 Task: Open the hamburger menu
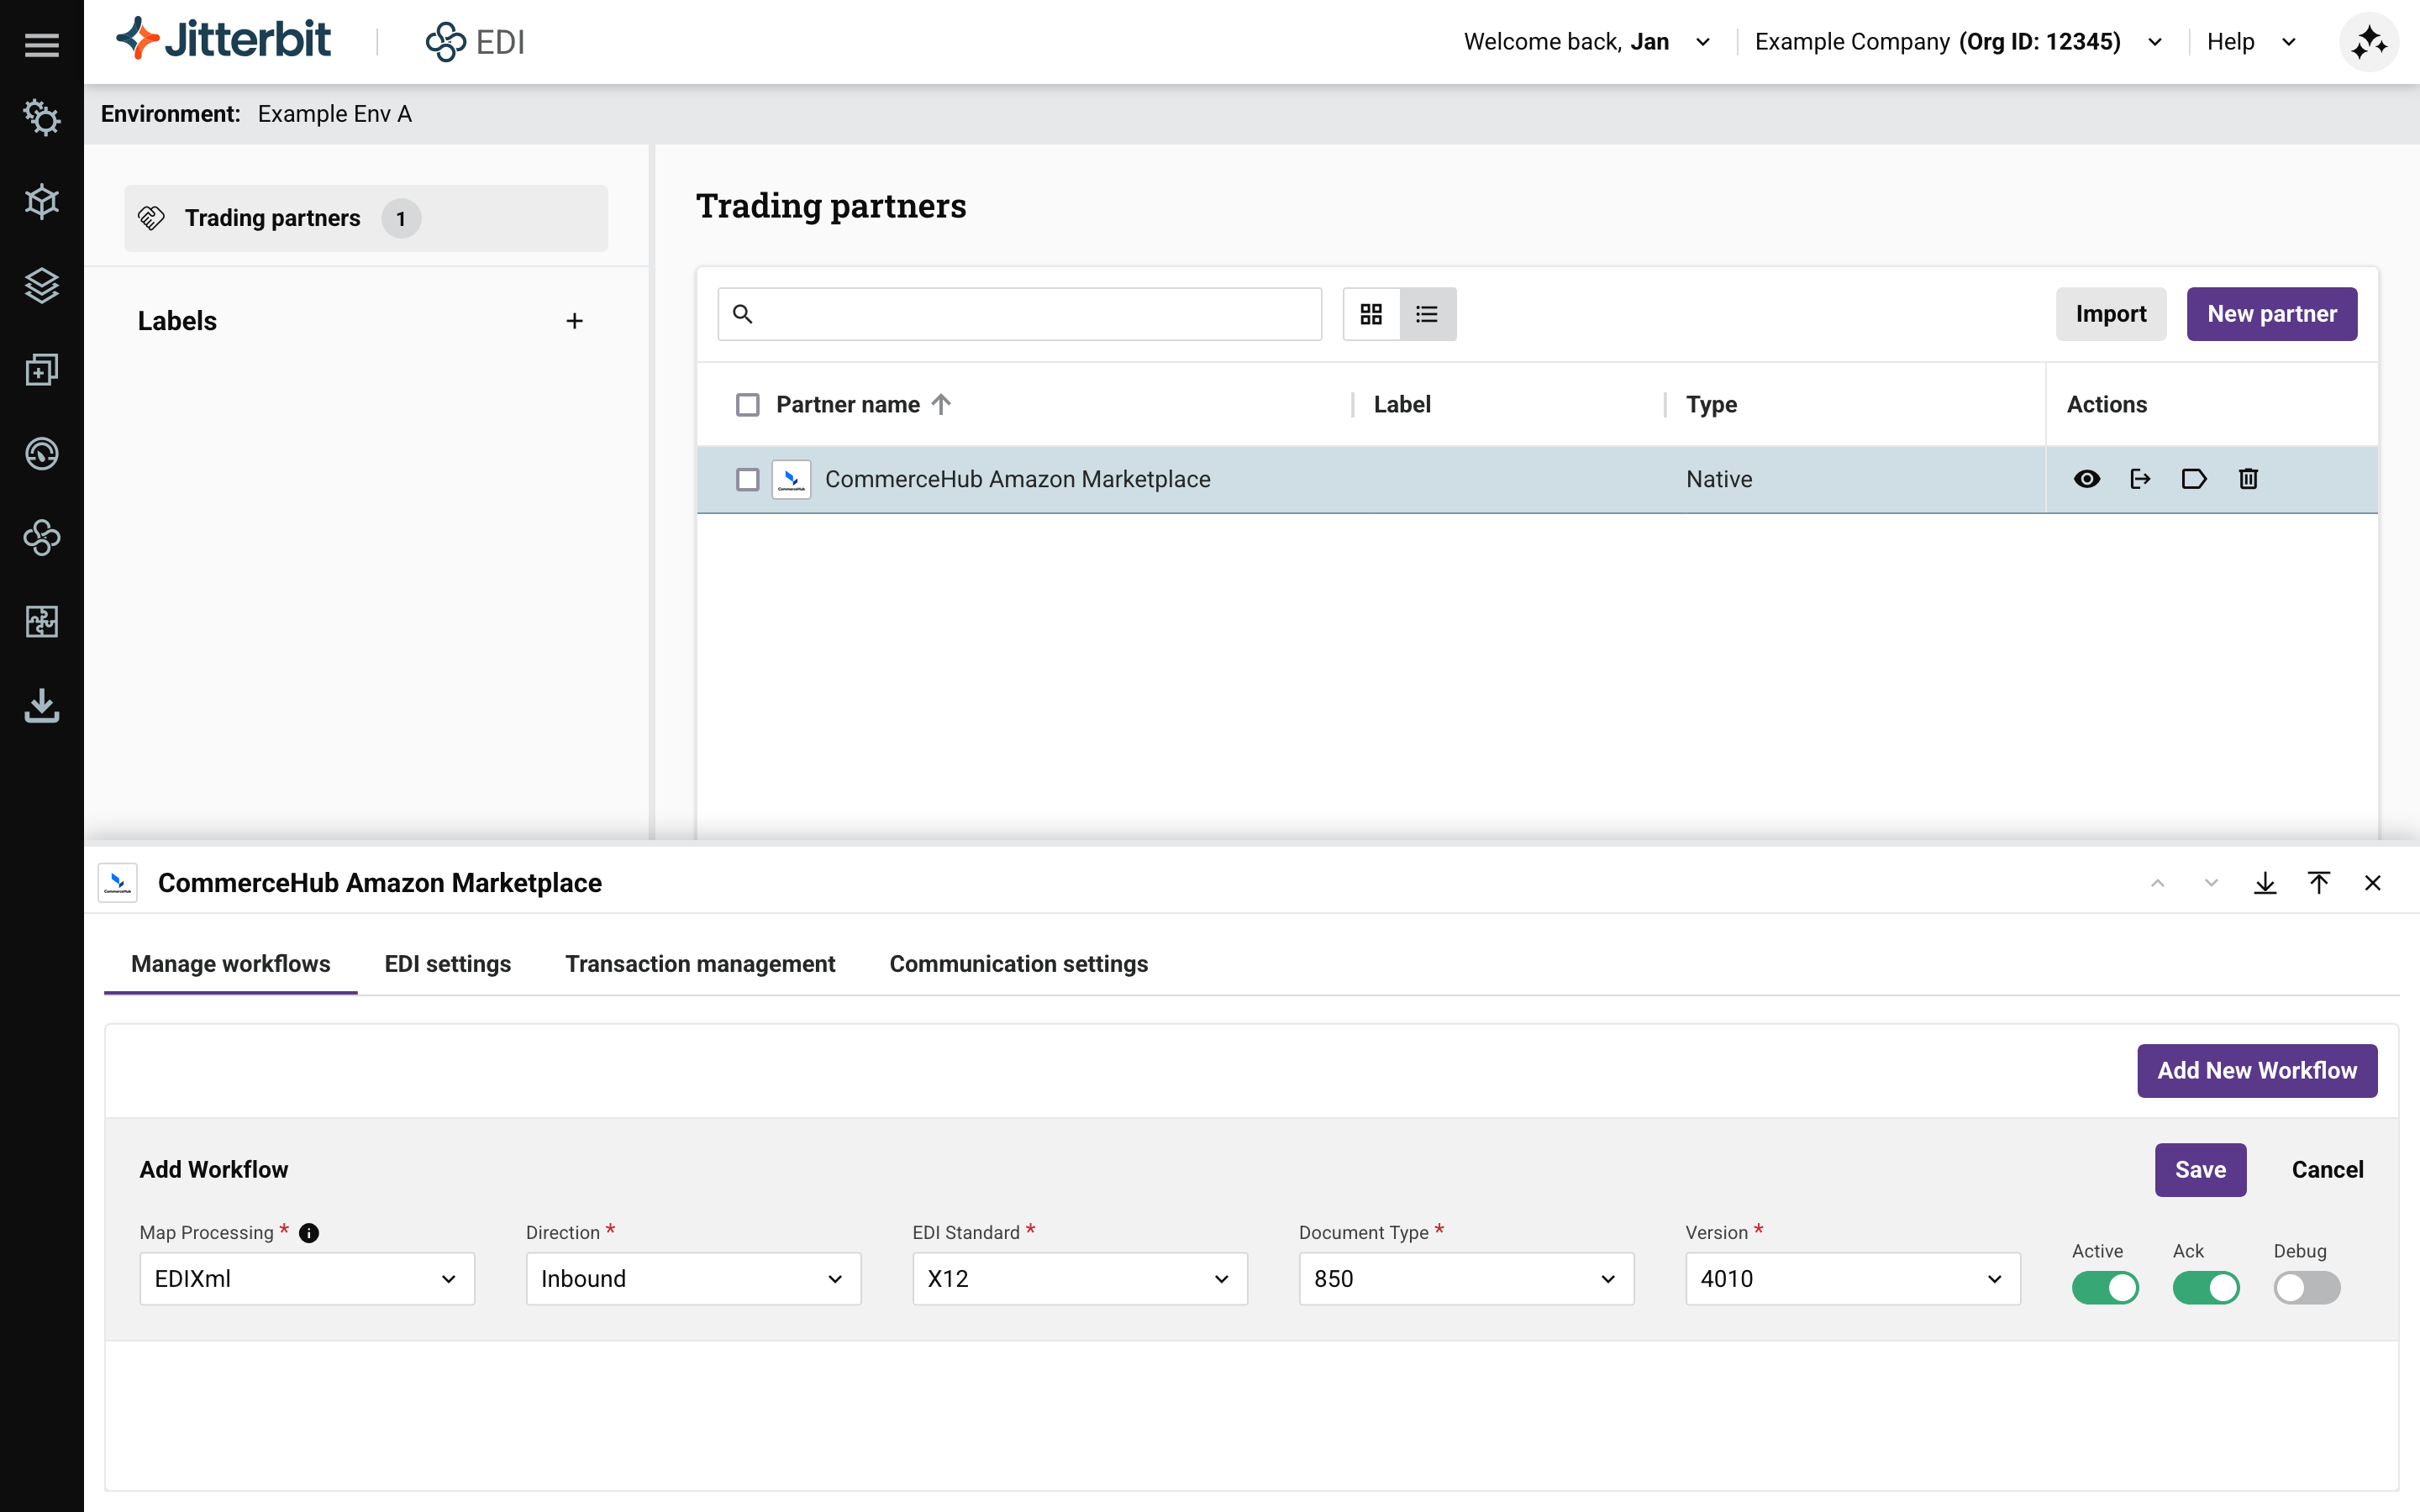(x=41, y=44)
